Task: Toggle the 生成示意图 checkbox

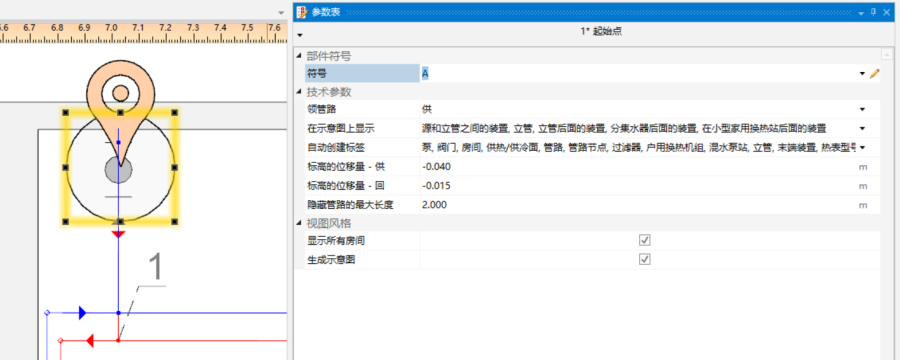Action: (x=645, y=260)
